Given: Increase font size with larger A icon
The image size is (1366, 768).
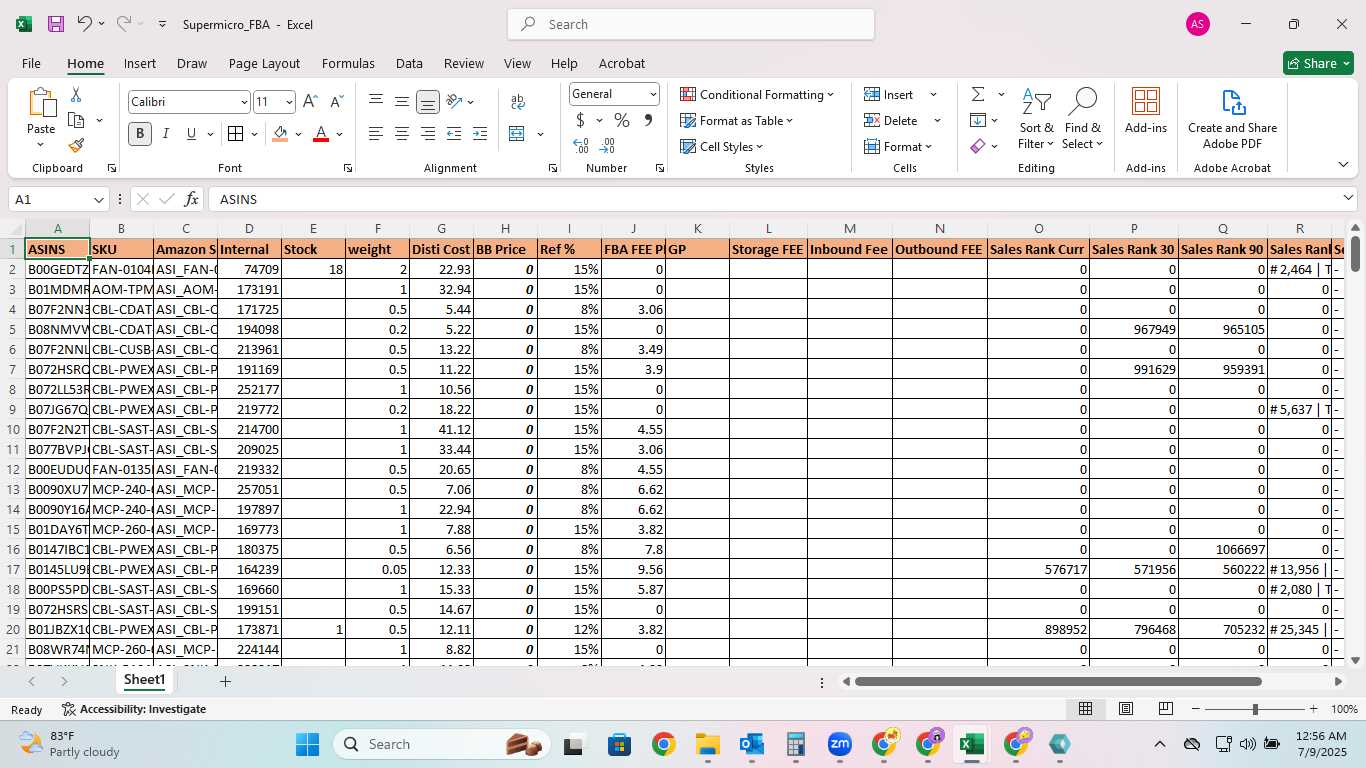Looking at the screenshot, I should [x=310, y=102].
